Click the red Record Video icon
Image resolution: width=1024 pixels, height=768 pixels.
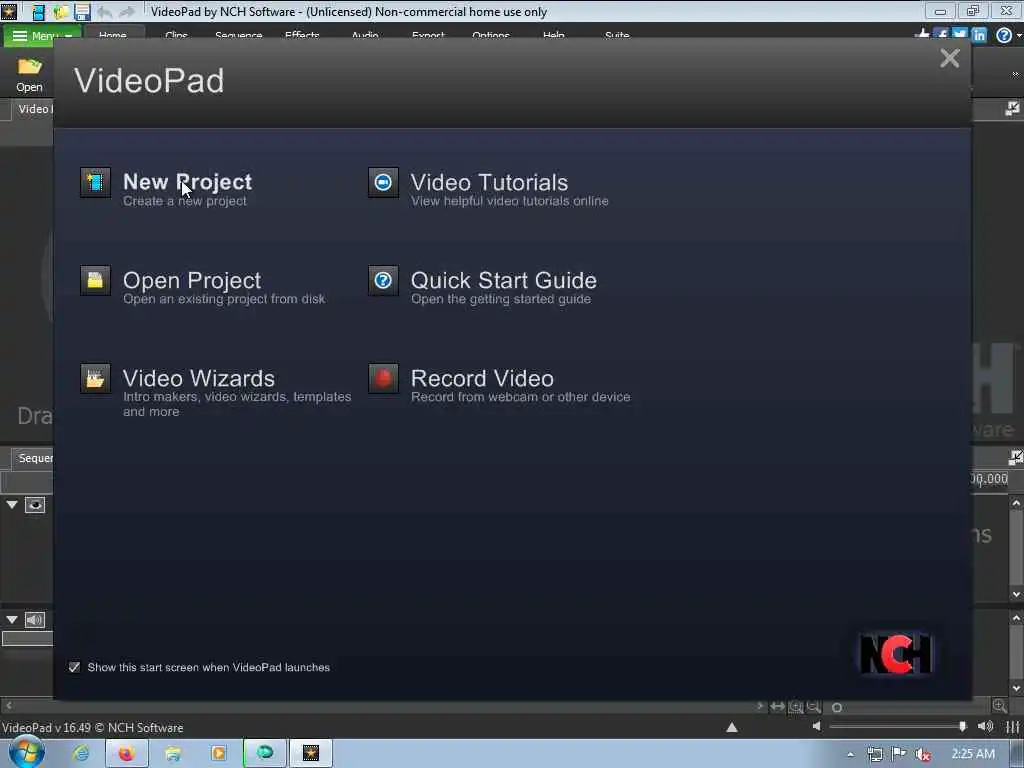383,378
